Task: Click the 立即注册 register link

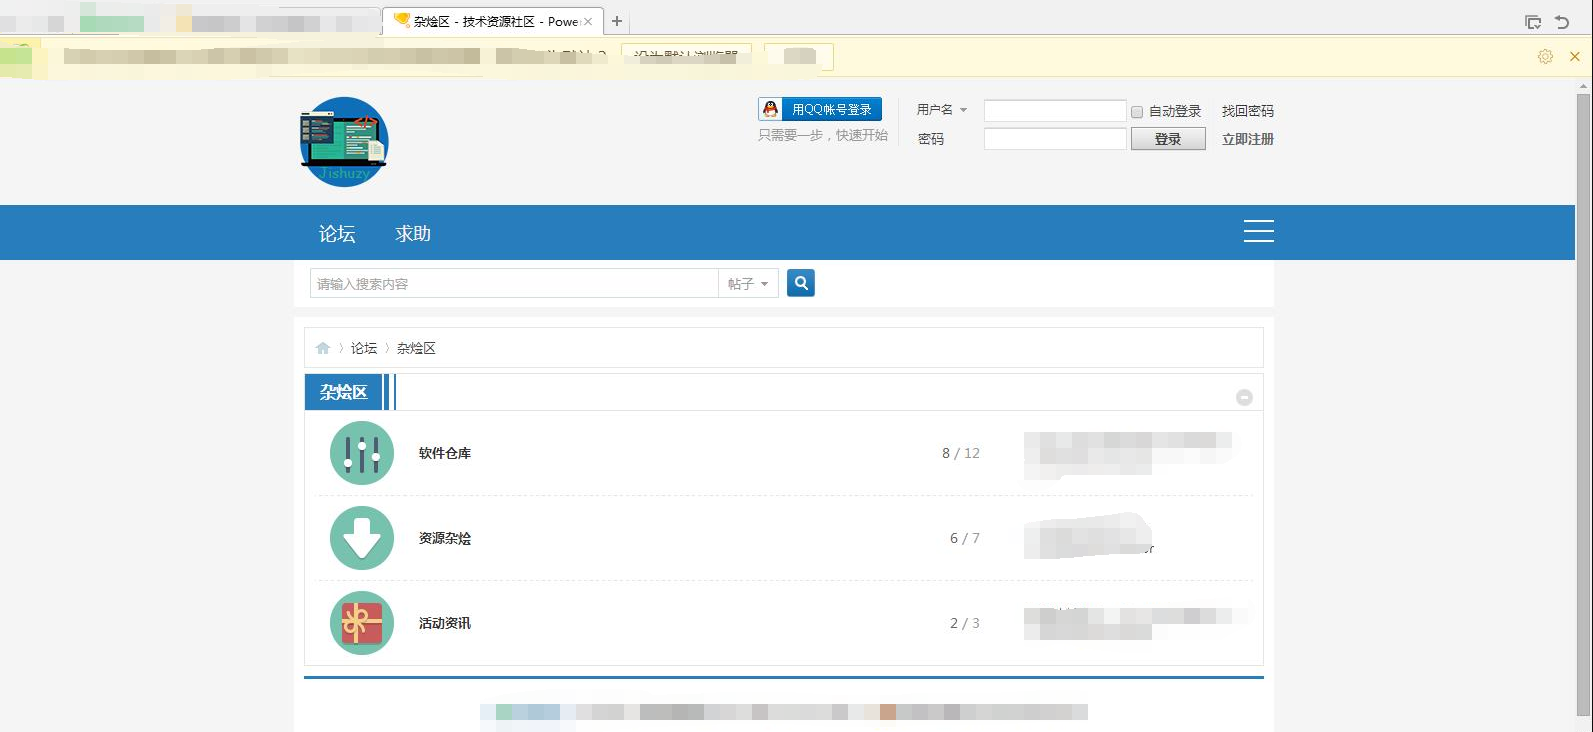Action: [1247, 139]
